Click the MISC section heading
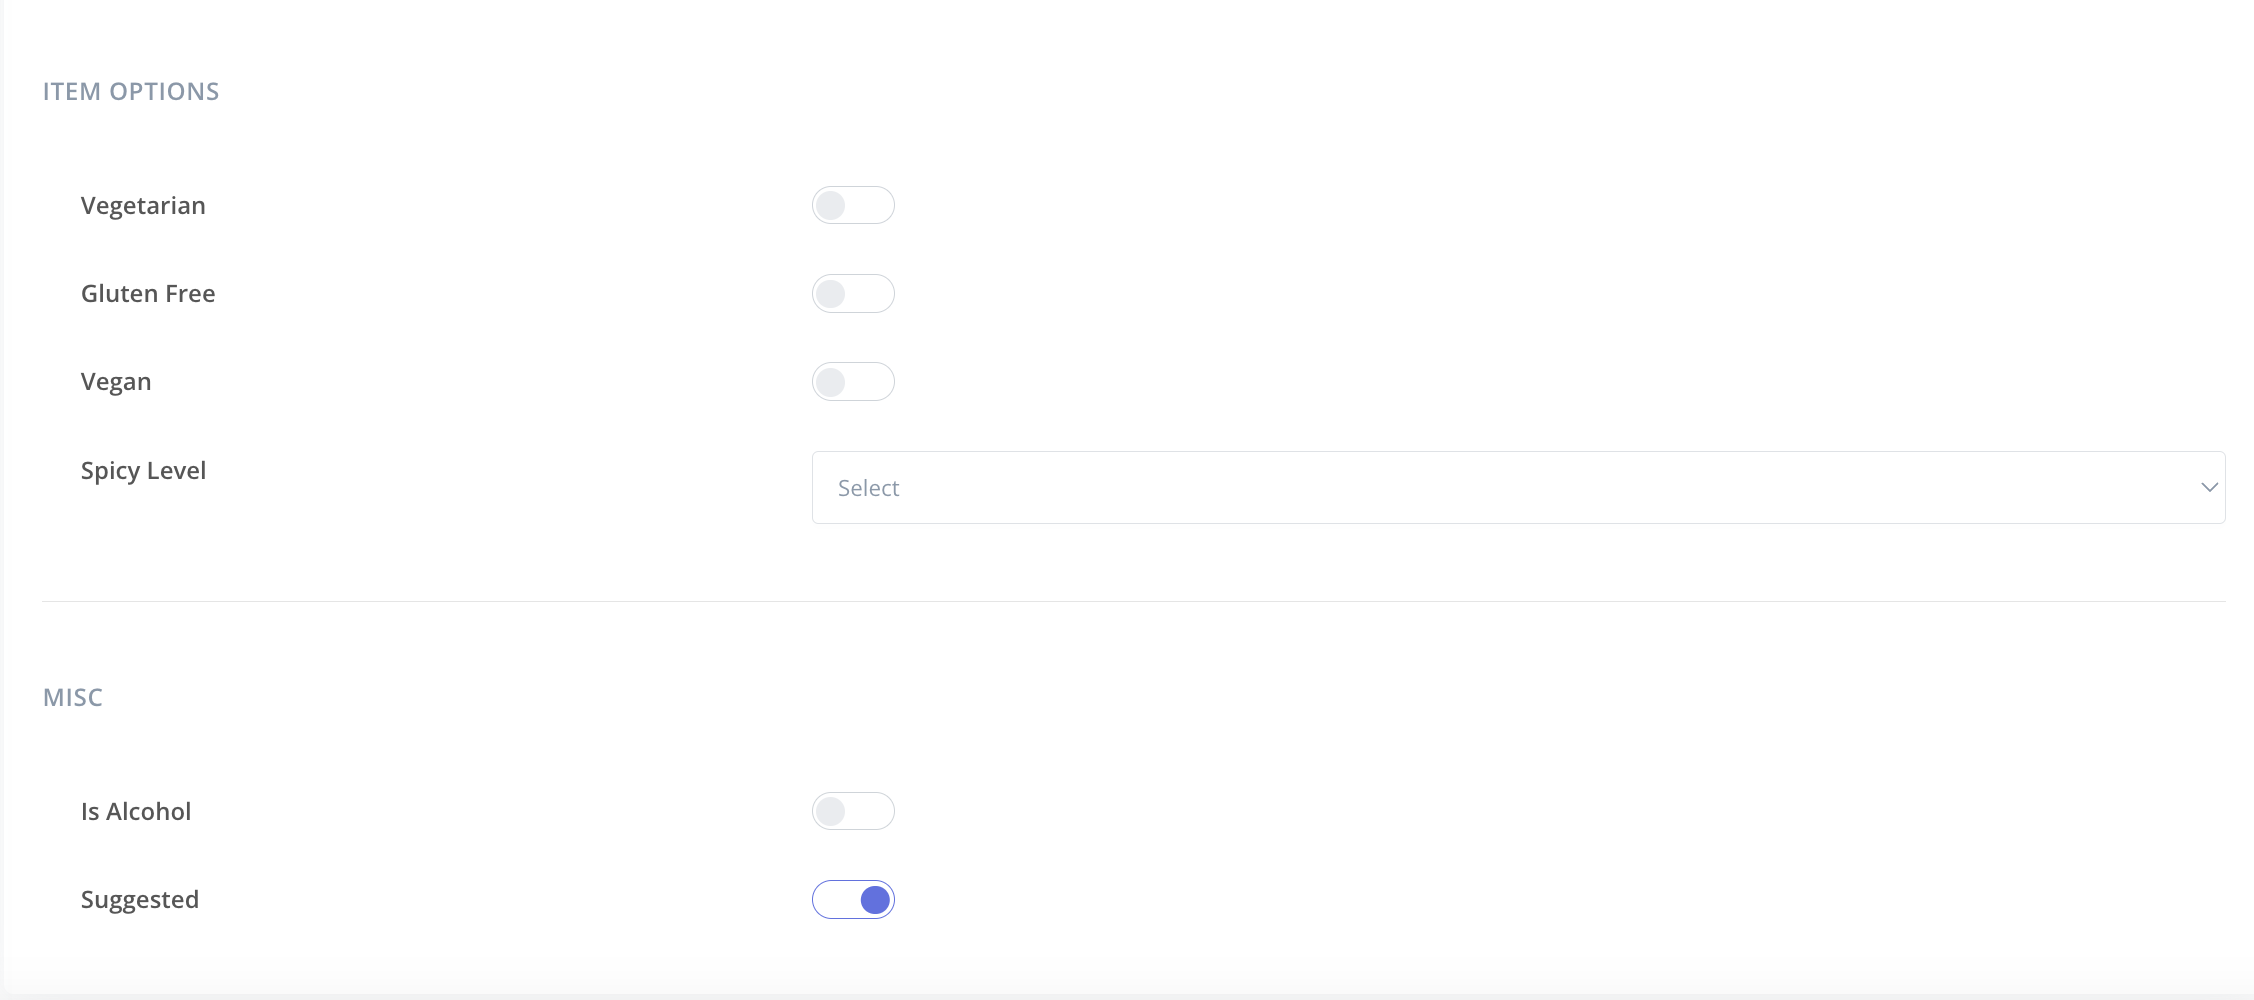This screenshot has height=1000, width=2254. click(73, 697)
